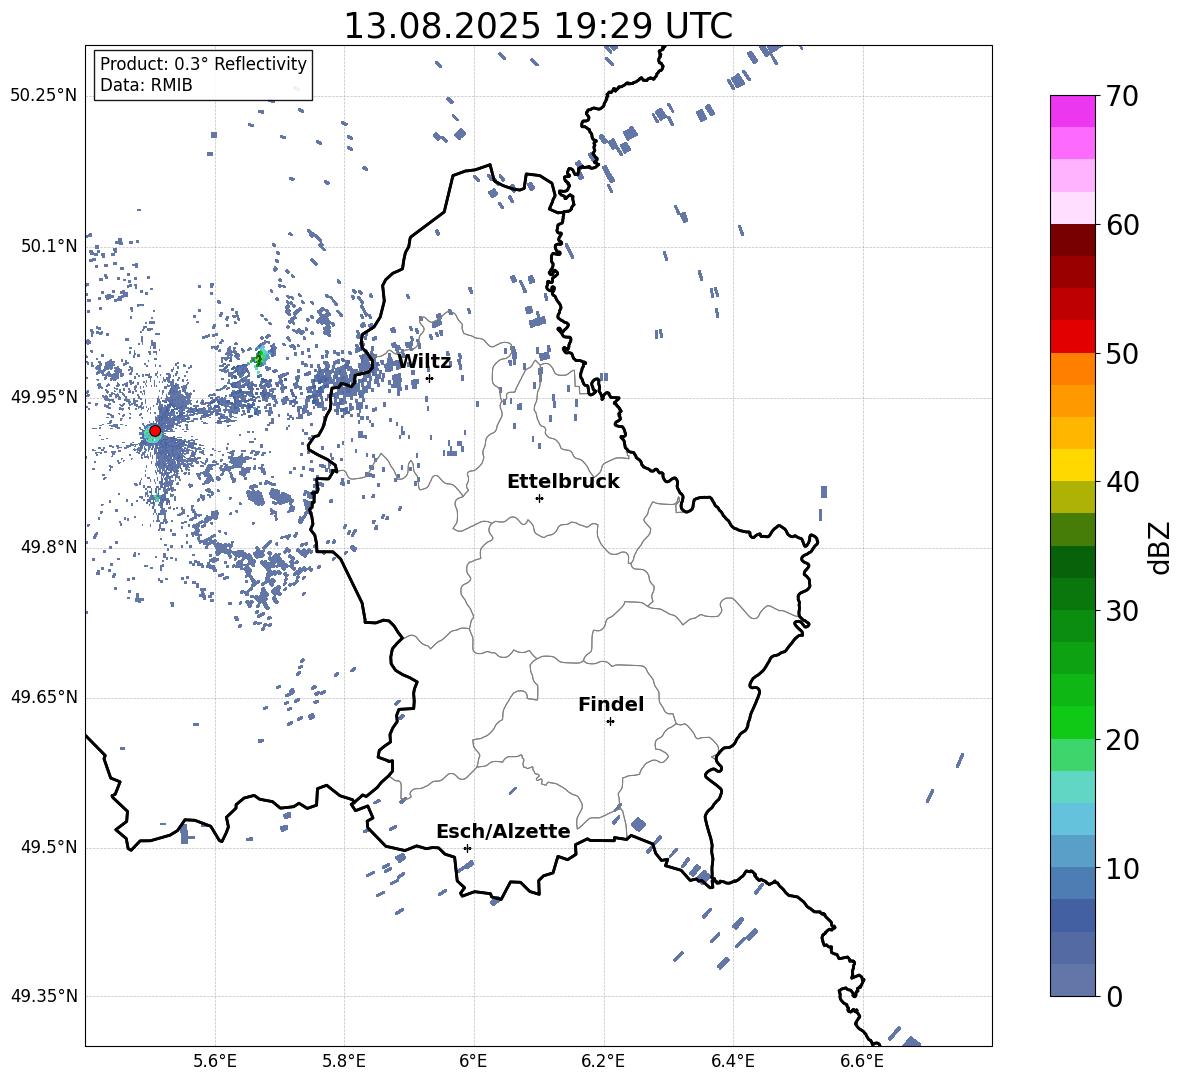Click the green echo cell northwest of Wiltz
The image size is (1184, 1081).
[x=261, y=357]
